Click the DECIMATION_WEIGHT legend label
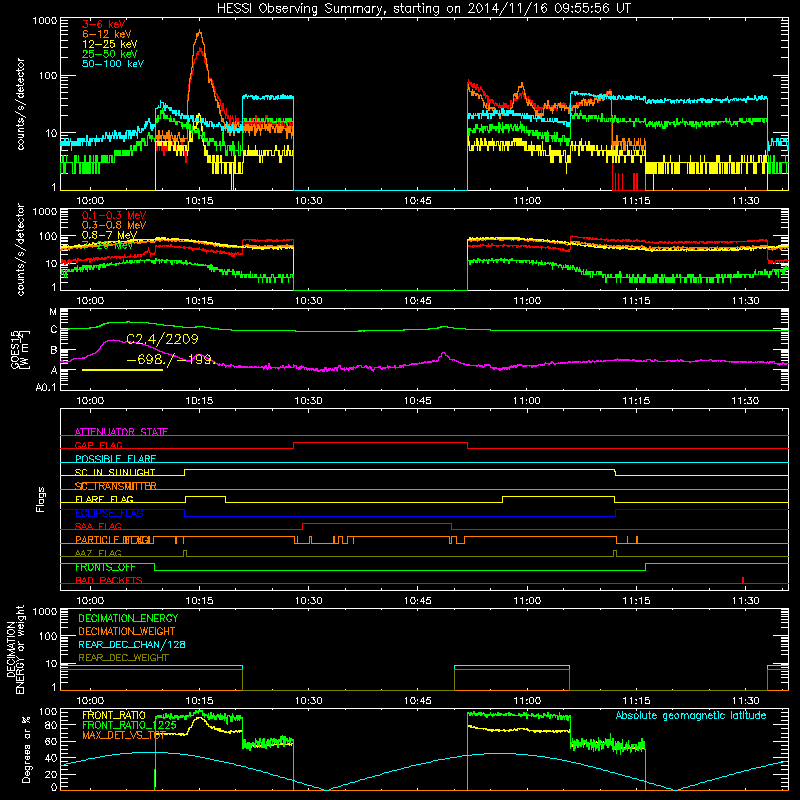Image resolution: width=800 pixels, height=800 pixels. click(x=127, y=631)
